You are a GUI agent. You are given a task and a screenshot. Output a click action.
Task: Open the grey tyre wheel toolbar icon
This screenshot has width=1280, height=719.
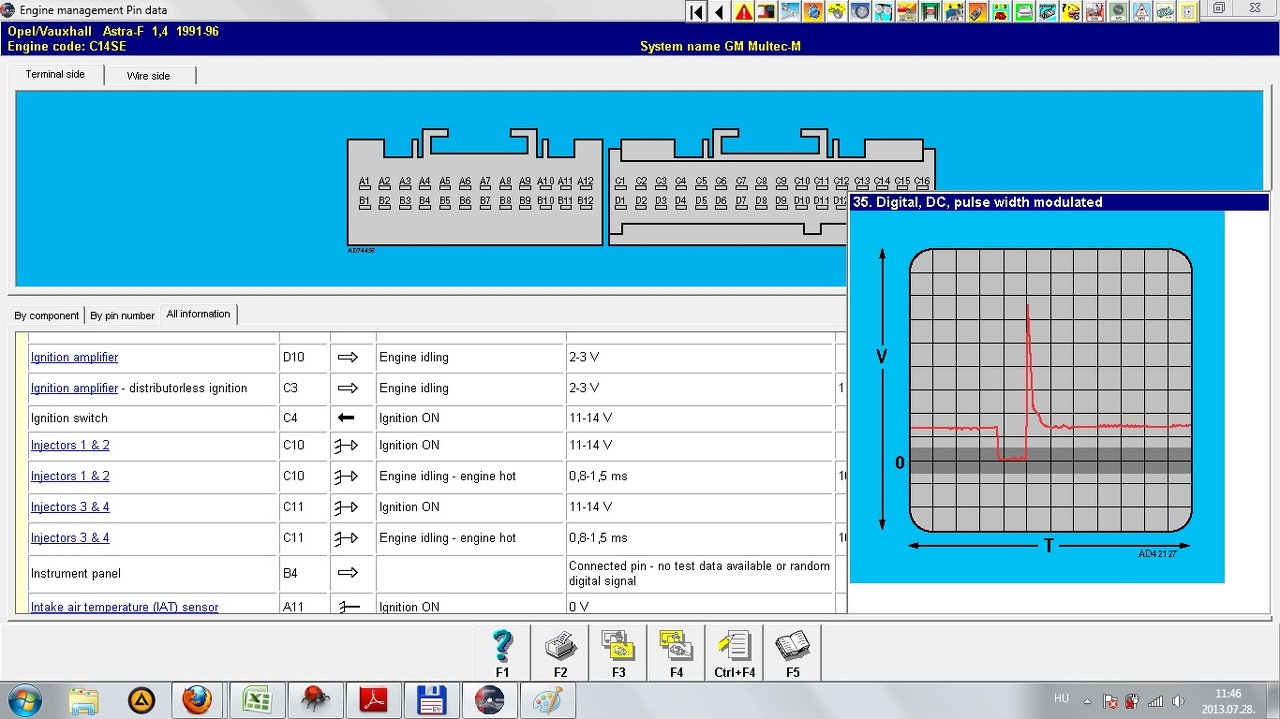coord(860,12)
